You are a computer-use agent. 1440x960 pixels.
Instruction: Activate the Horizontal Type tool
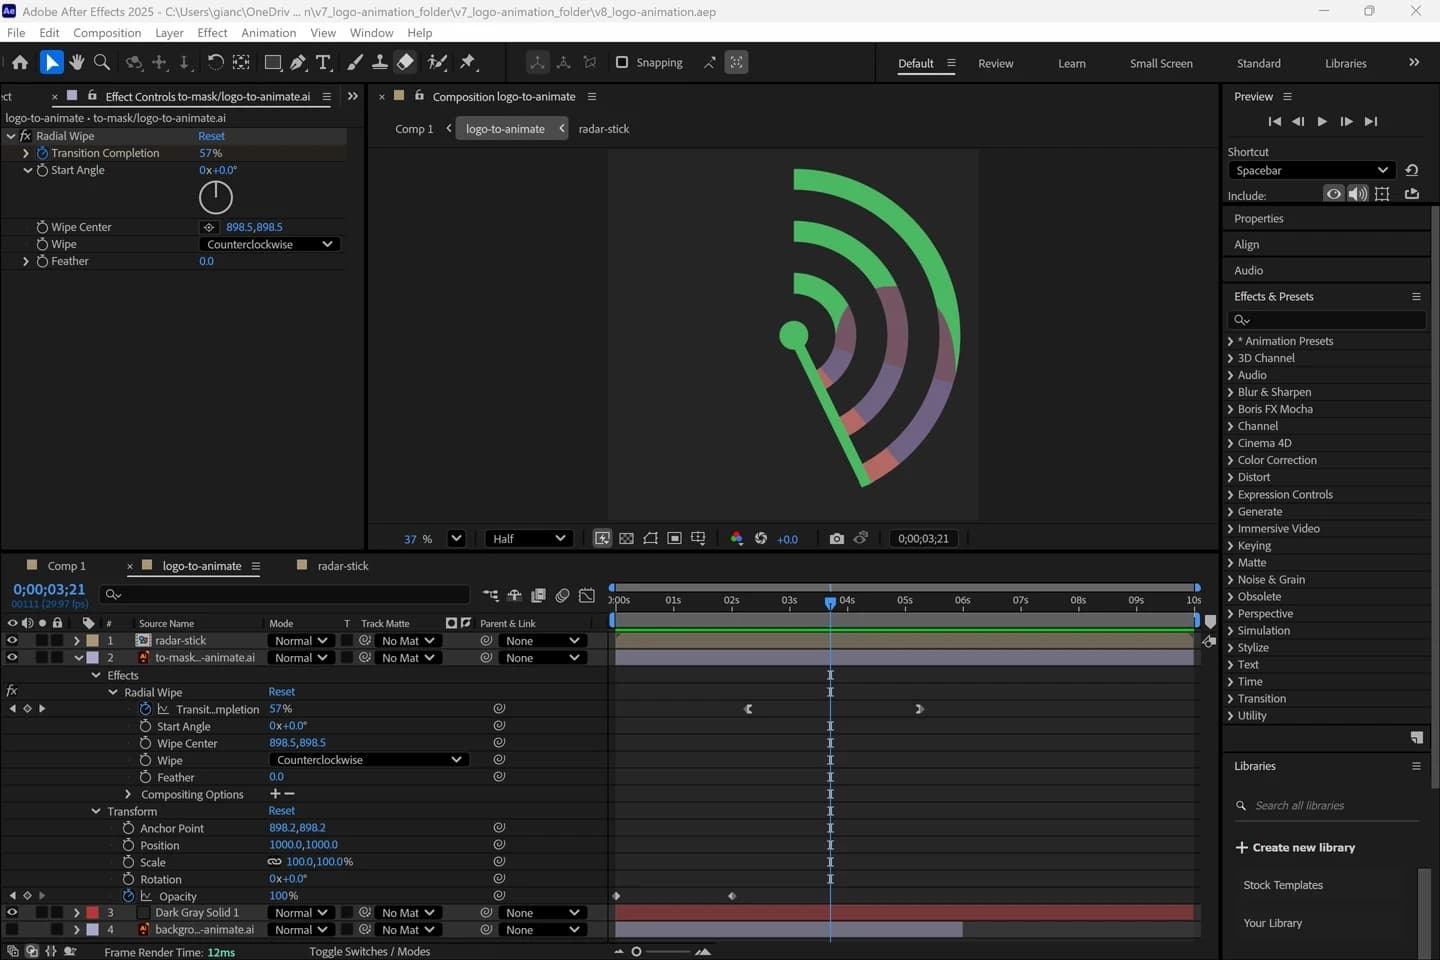click(324, 62)
